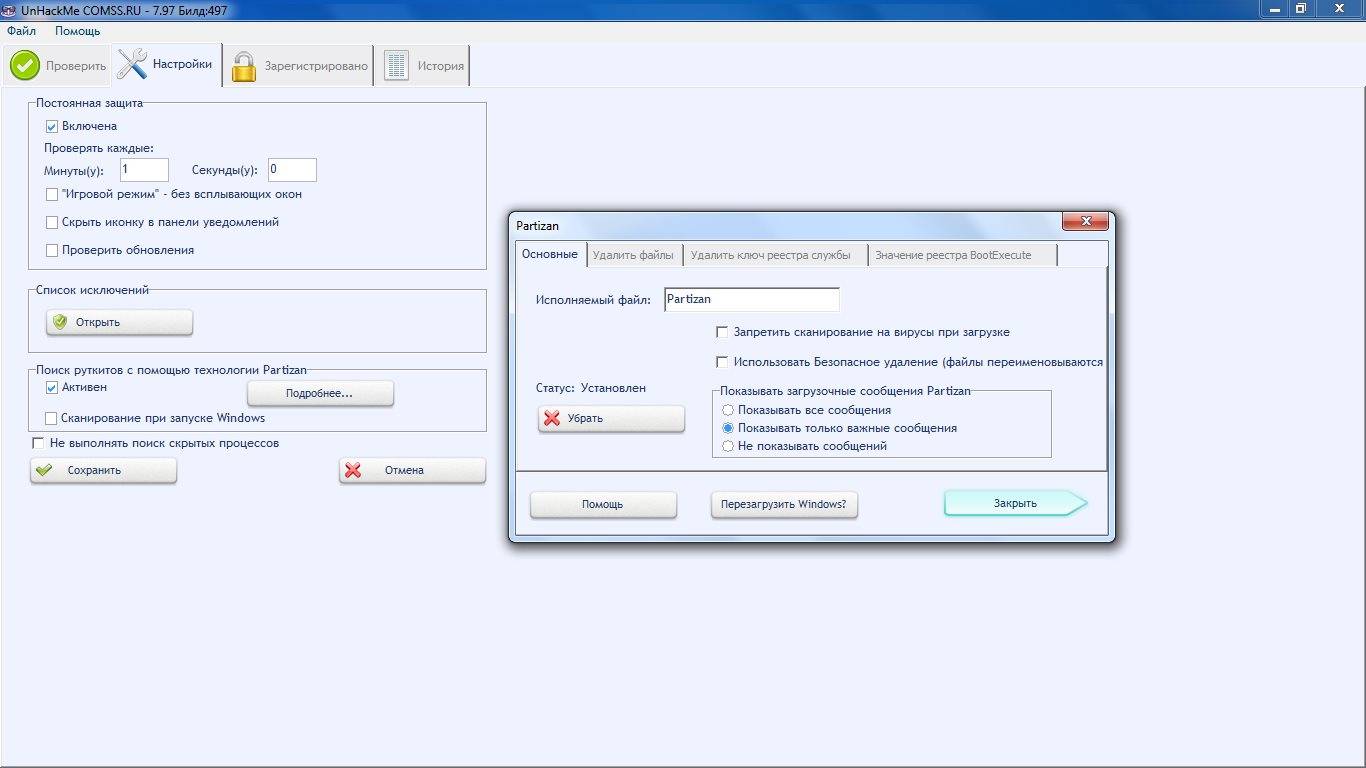Select Показывать только важные сообщения option
1366x768 pixels.
(x=728, y=428)
